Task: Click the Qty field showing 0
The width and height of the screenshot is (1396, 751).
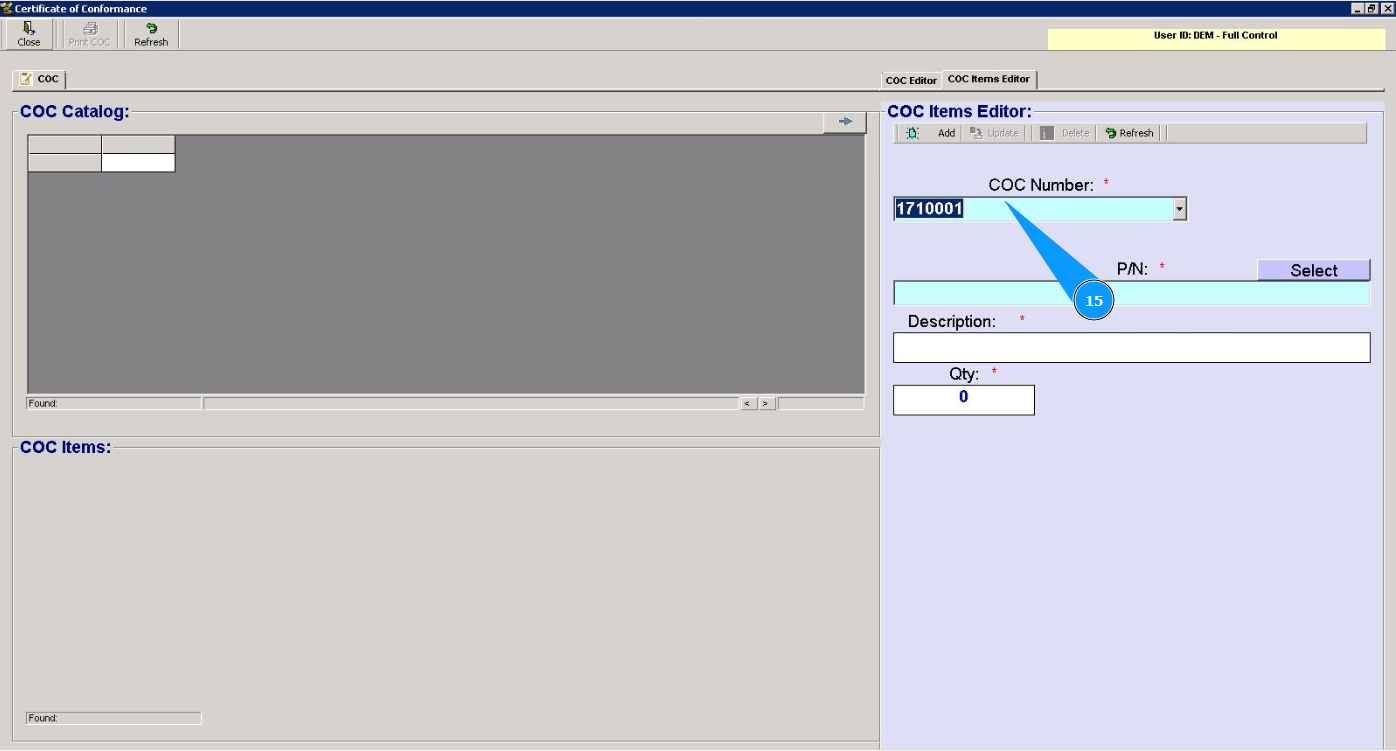Action: tap(964, 399)
